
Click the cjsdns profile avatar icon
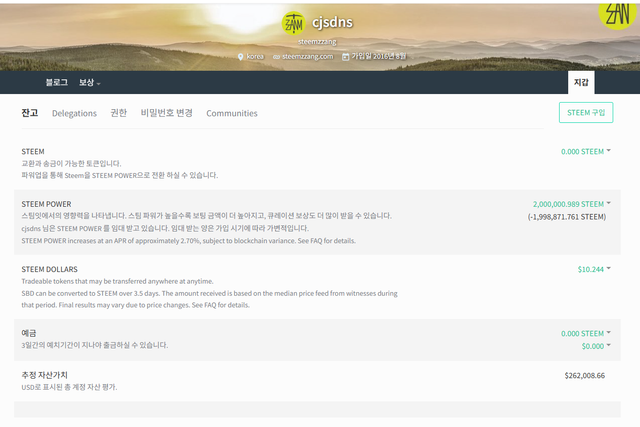pyautogui.click(x=293, y=23)
